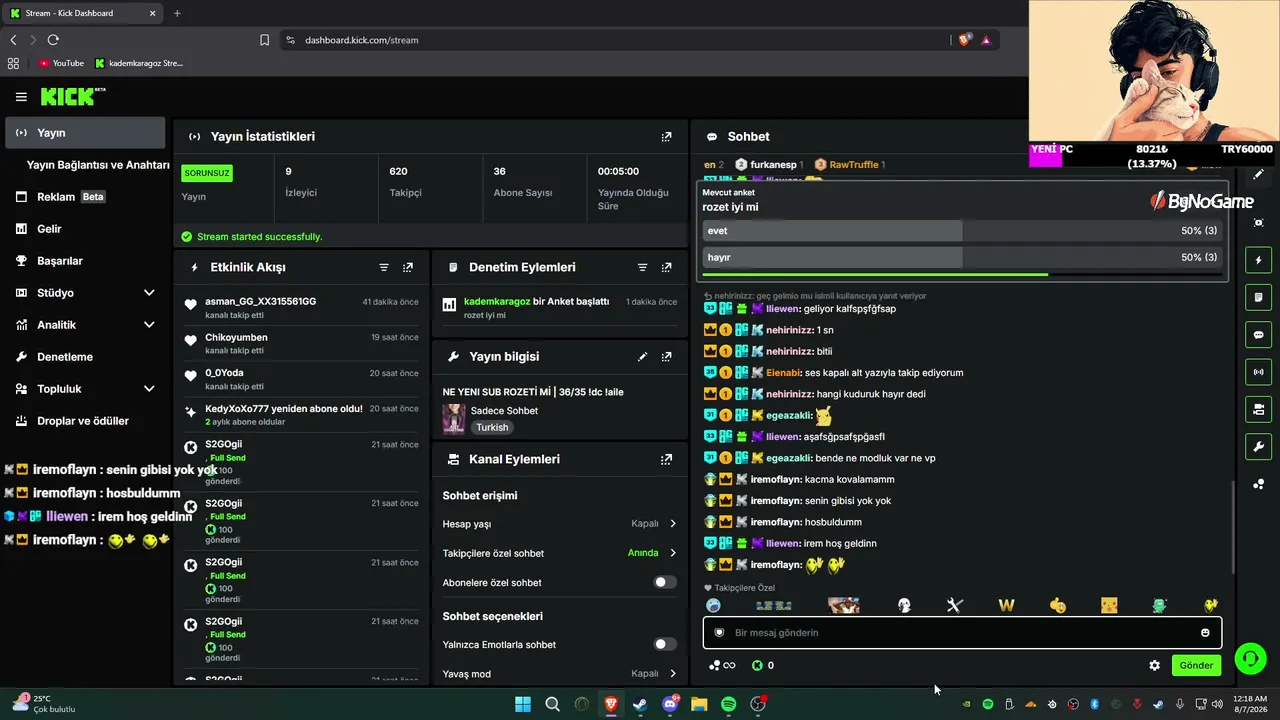Click the Turkish language tag
Screen dimensions: 1280x720
click(492, 427)
